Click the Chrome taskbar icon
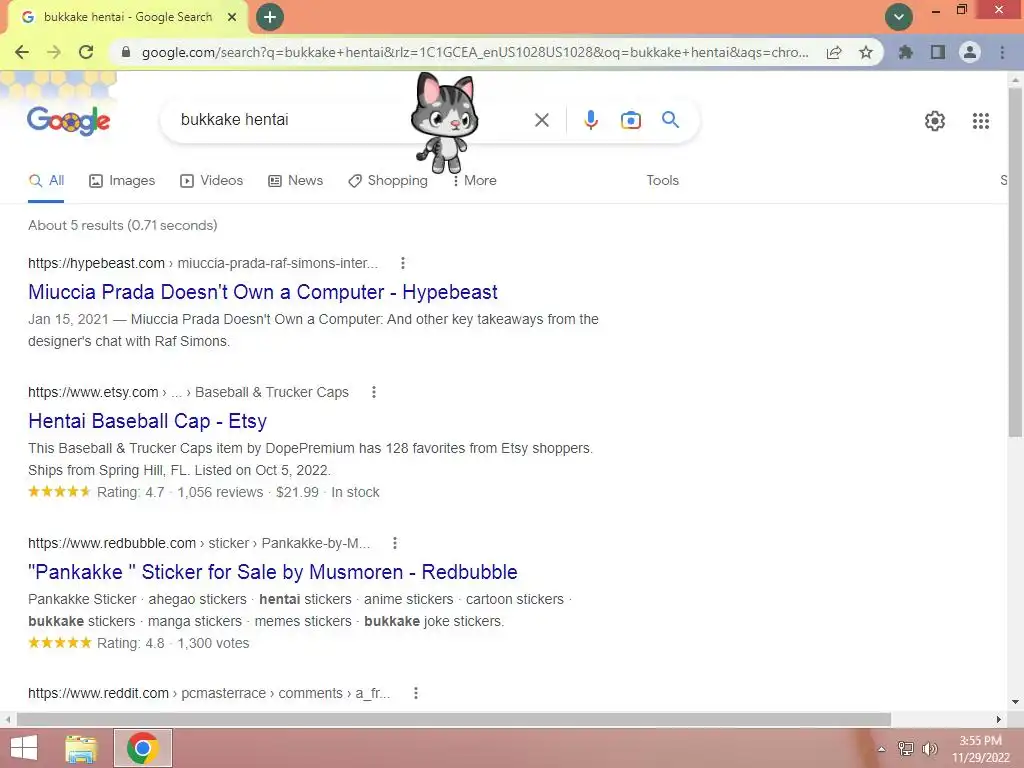Image resolution: width=1024 pixels, height=768 pixels. coord(143,748)
